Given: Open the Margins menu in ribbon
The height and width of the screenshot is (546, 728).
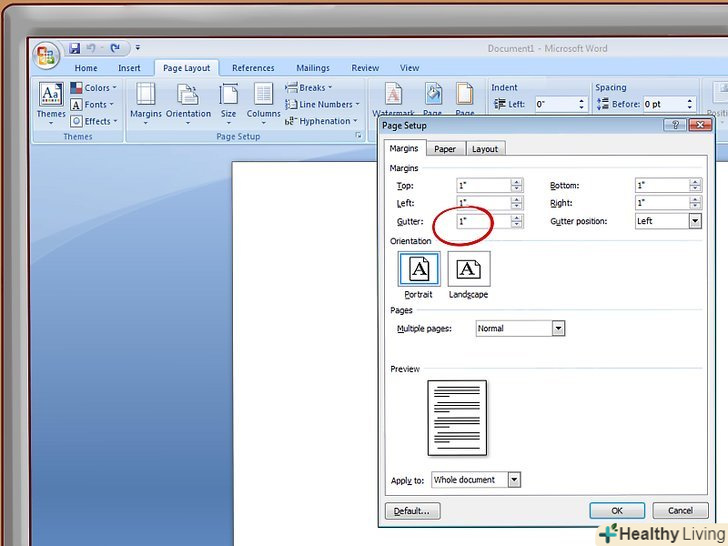Looking at the screenshot, I should click(145, 100).
